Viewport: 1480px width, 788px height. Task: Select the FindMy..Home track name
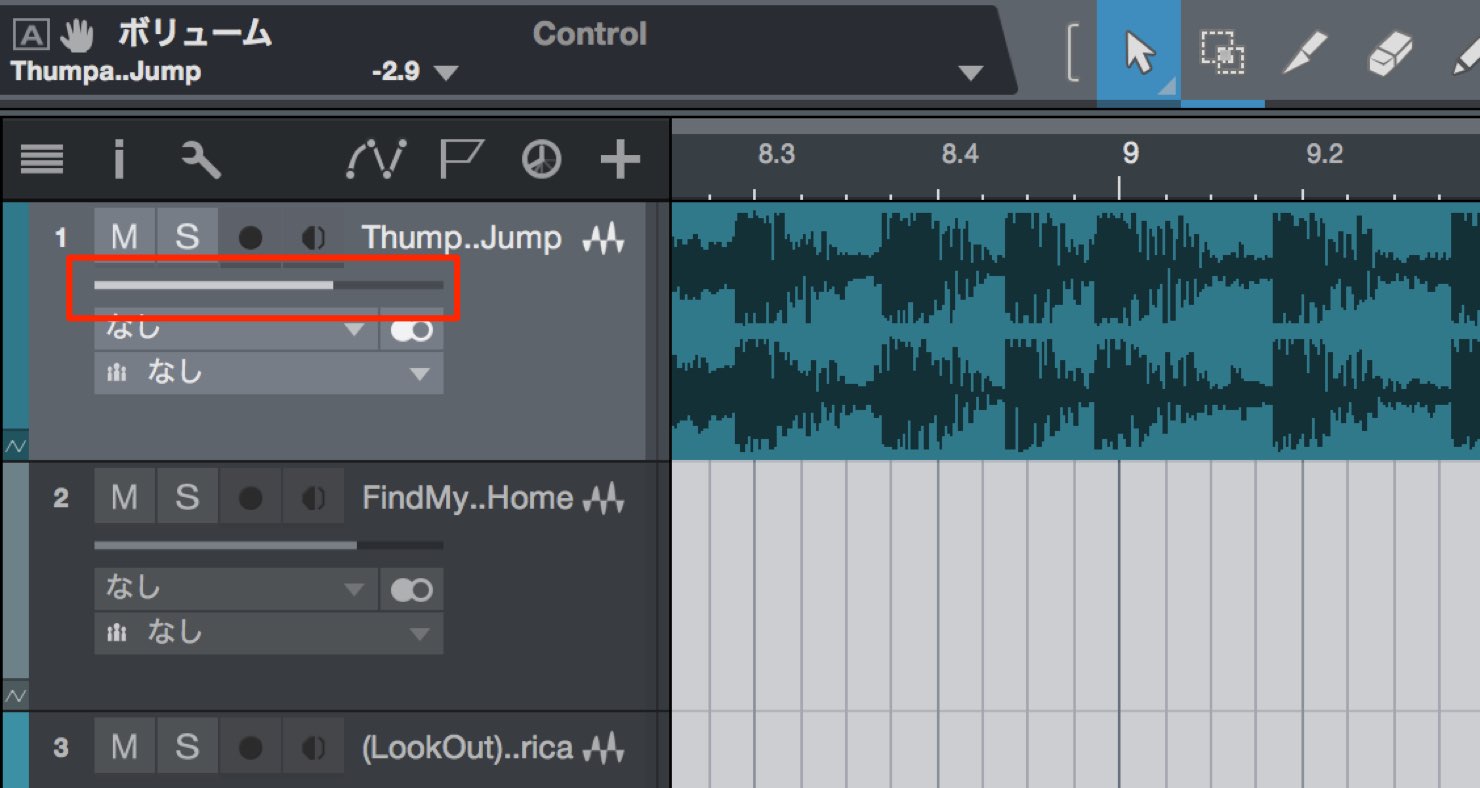(467, 498)
